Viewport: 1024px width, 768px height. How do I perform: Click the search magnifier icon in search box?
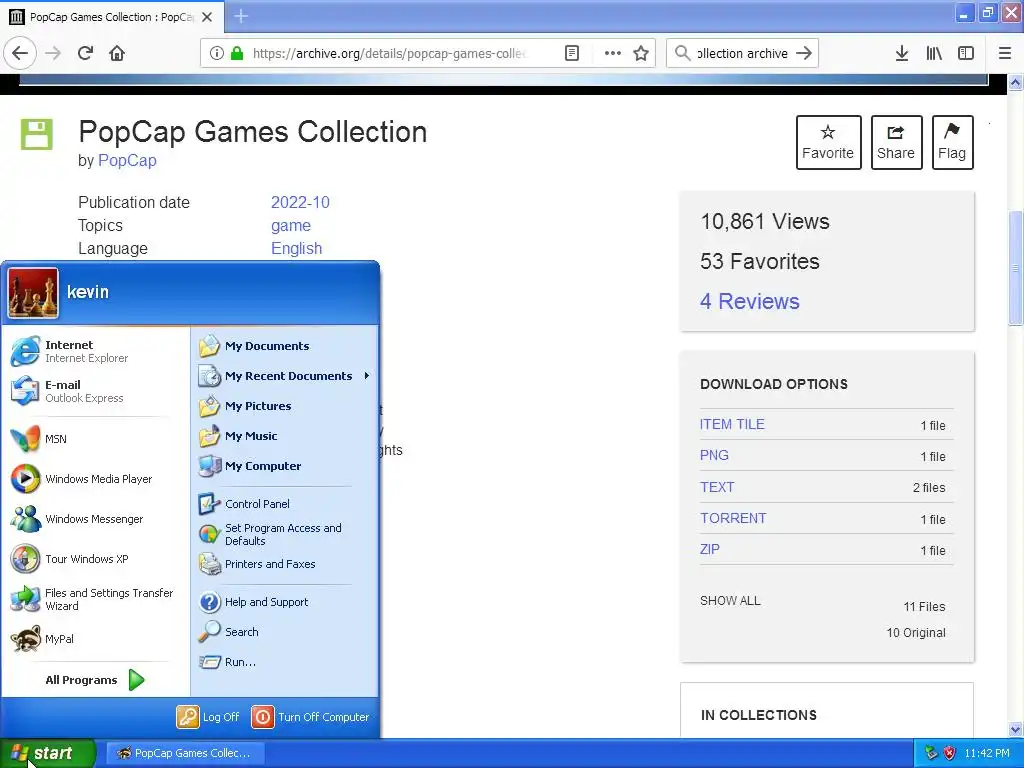[682, 53]
